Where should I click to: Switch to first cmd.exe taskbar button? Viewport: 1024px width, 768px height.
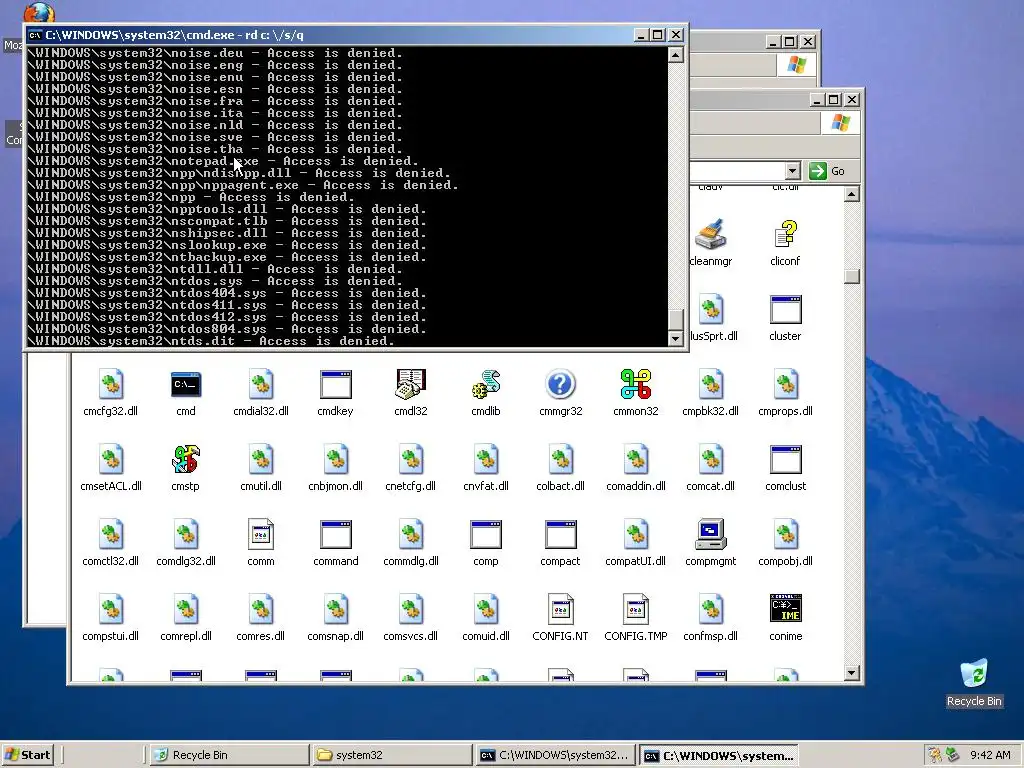tap(554, 755)
